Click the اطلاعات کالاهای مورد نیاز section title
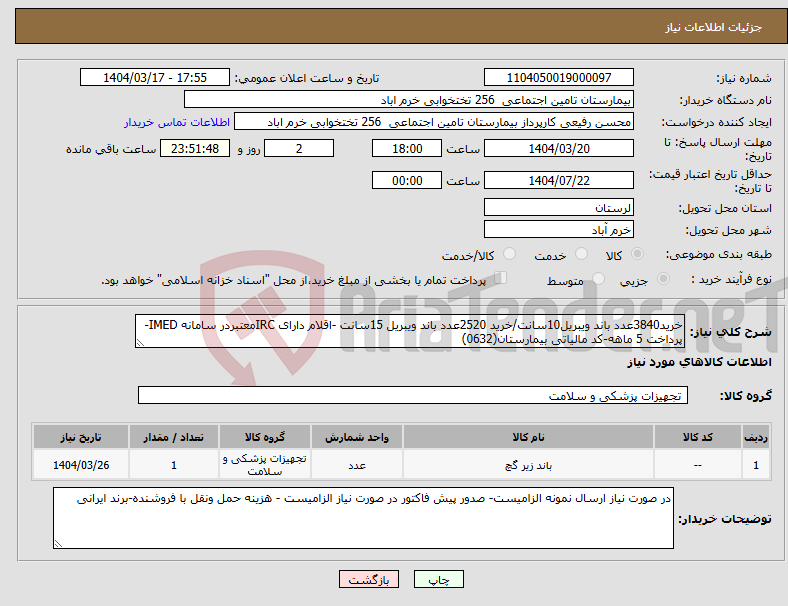Viewport: 788px width, 606px height. point(699,362)
